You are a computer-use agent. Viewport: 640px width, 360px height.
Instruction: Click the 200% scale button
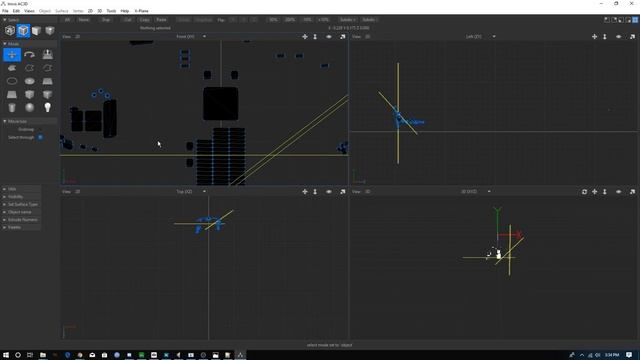[x=290, y=20]
